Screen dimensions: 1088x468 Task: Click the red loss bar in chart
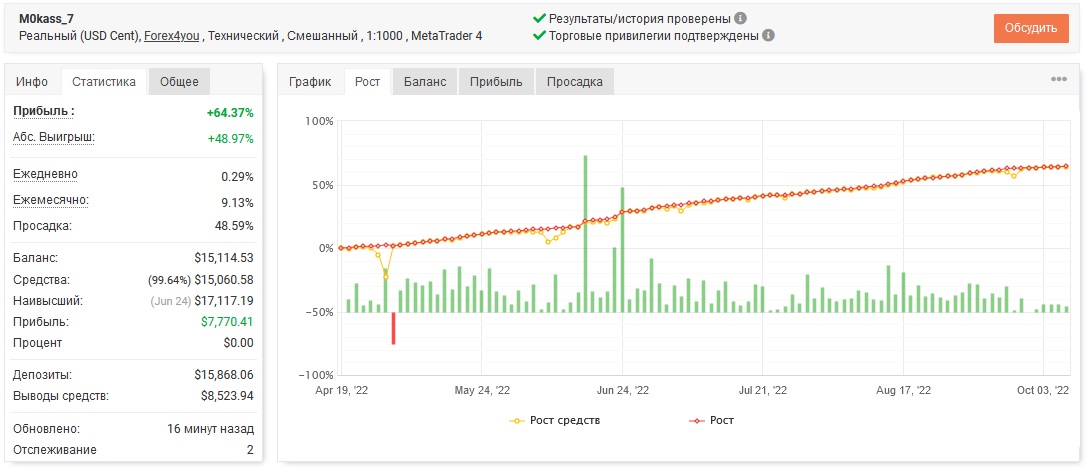[393, 328]
